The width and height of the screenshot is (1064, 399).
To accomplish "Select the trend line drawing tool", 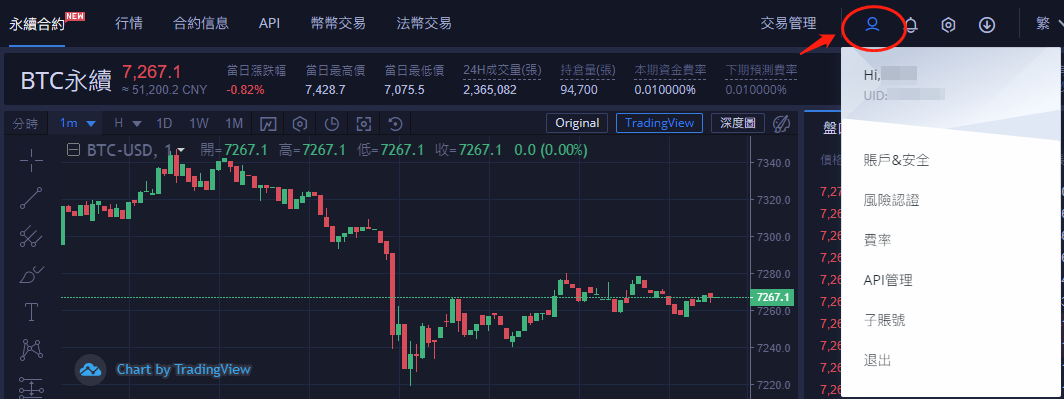I will 31,198.
